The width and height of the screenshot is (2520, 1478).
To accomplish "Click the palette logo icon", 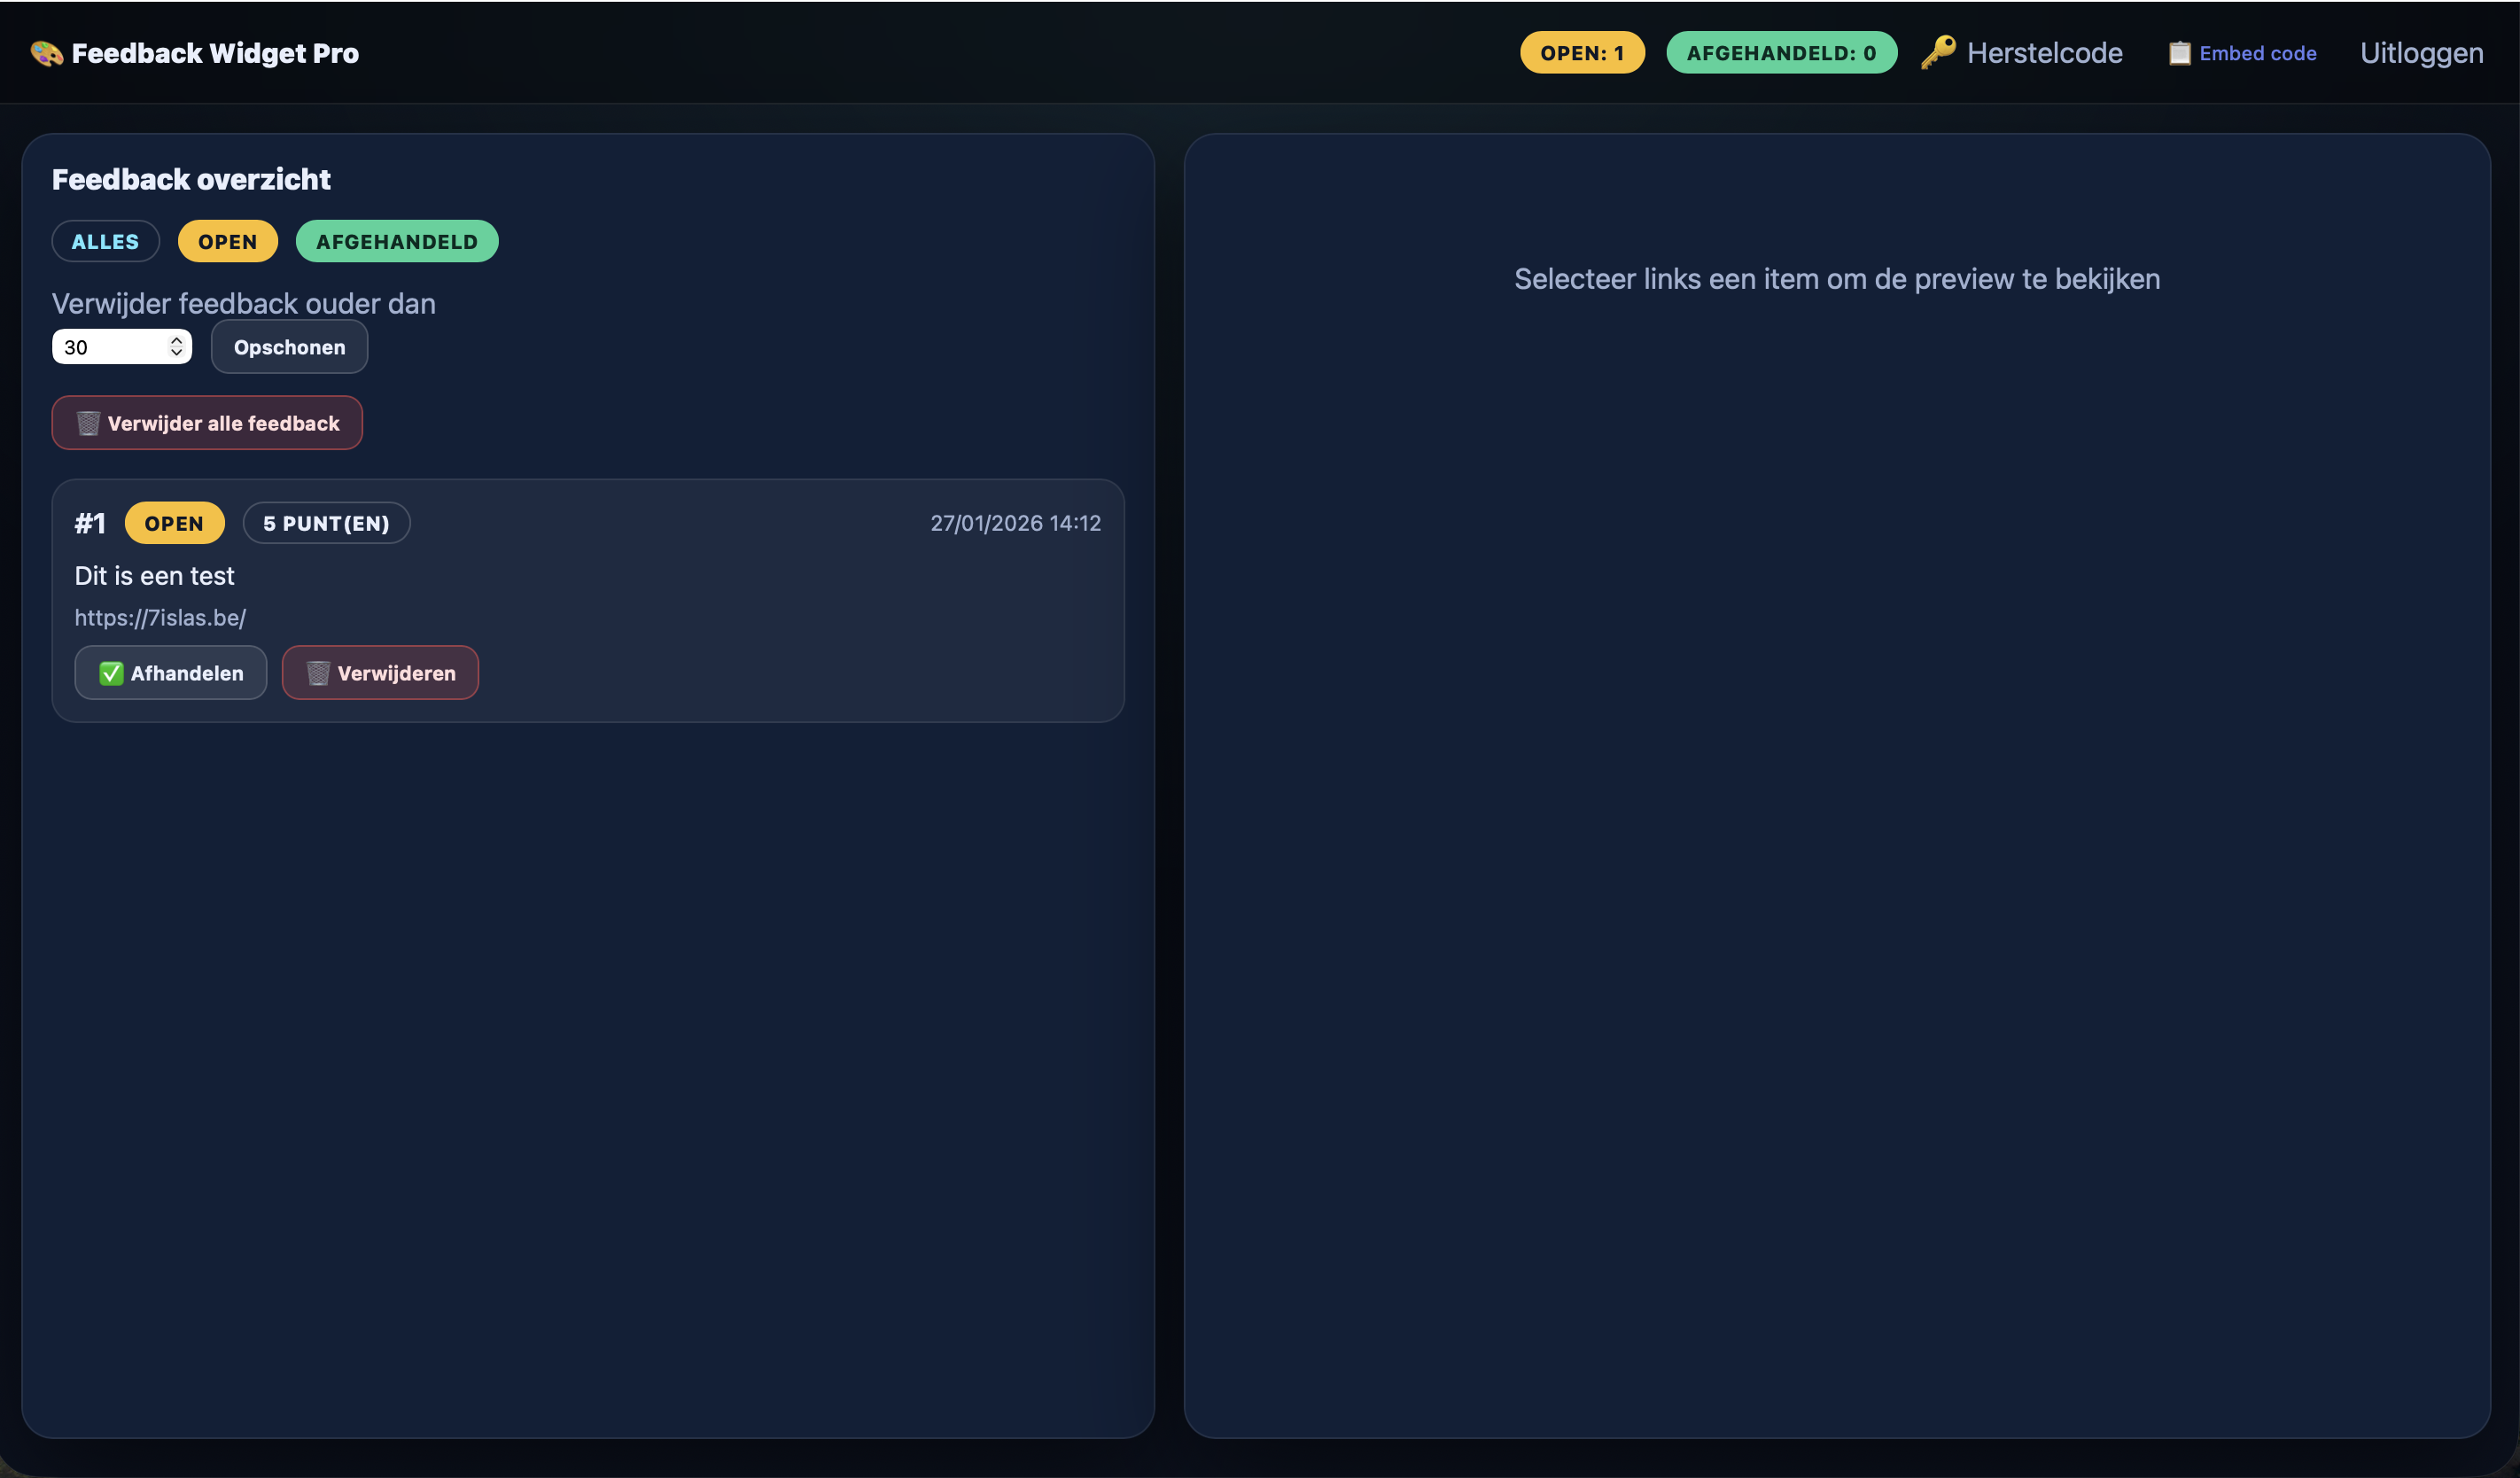I will pyautogui.click(x=46, y=53).
